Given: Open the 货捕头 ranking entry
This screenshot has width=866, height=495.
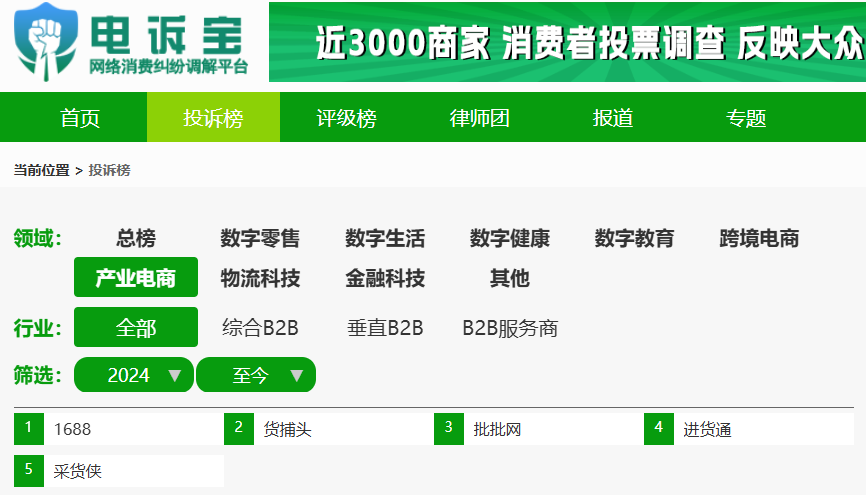Looking at the screenshot, I should (329, 429).
